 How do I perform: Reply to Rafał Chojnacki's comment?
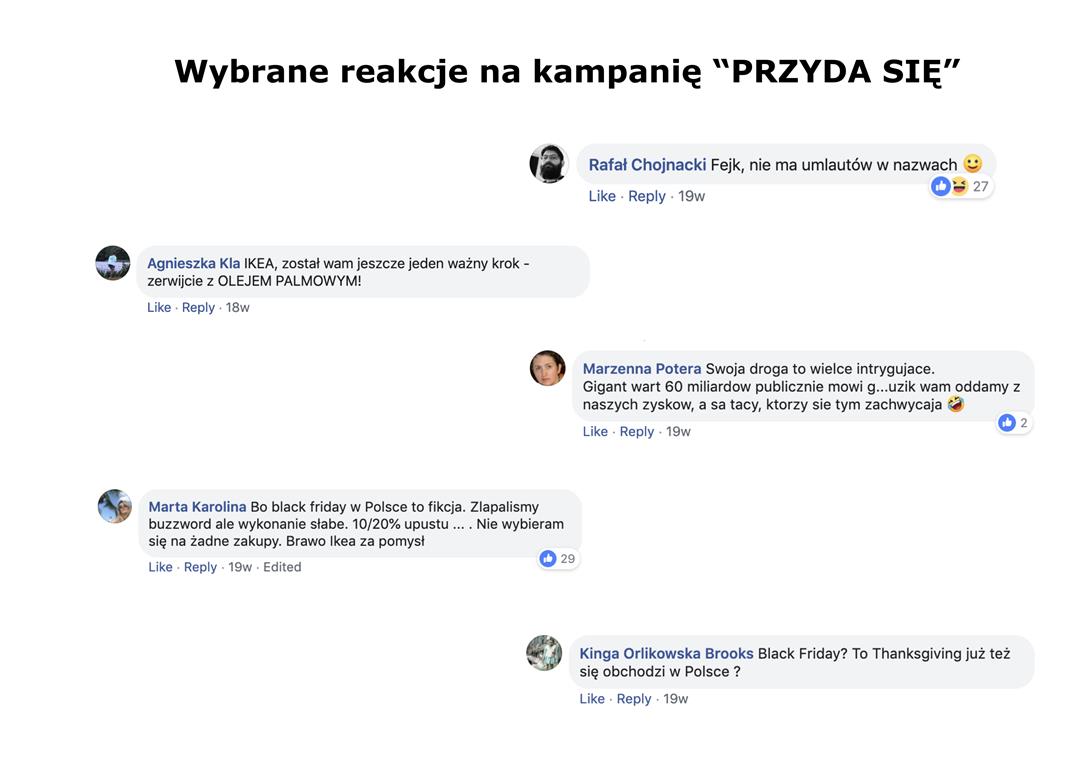pos(647,196)
